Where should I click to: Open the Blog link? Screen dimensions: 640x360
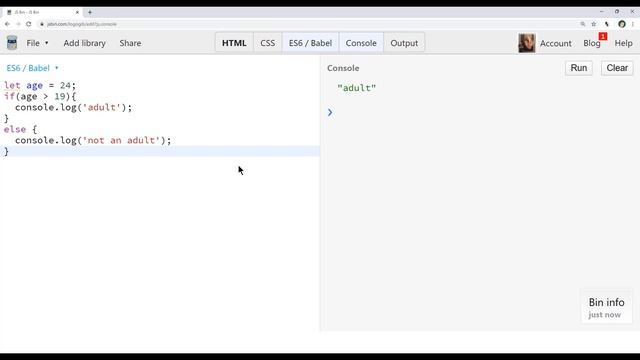(x=592, y=43)
